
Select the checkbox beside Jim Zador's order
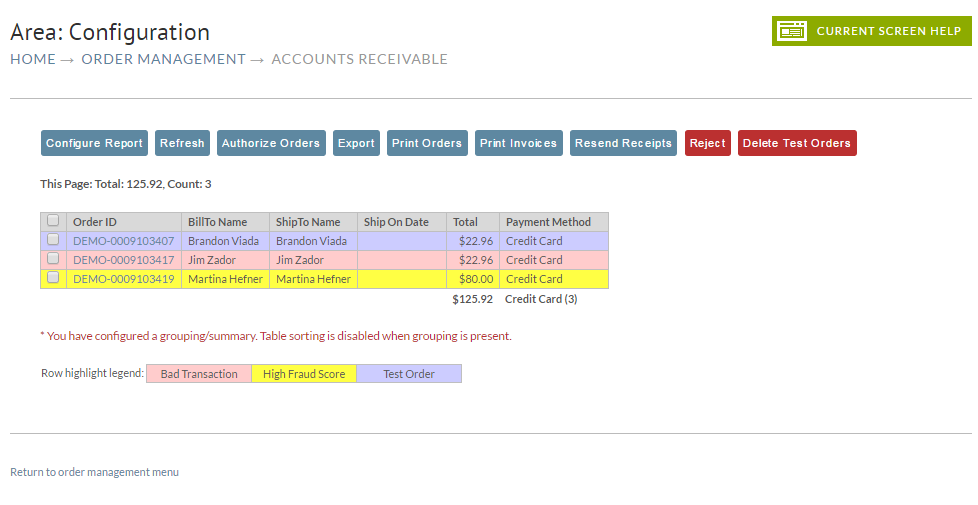tap(53, 258)
